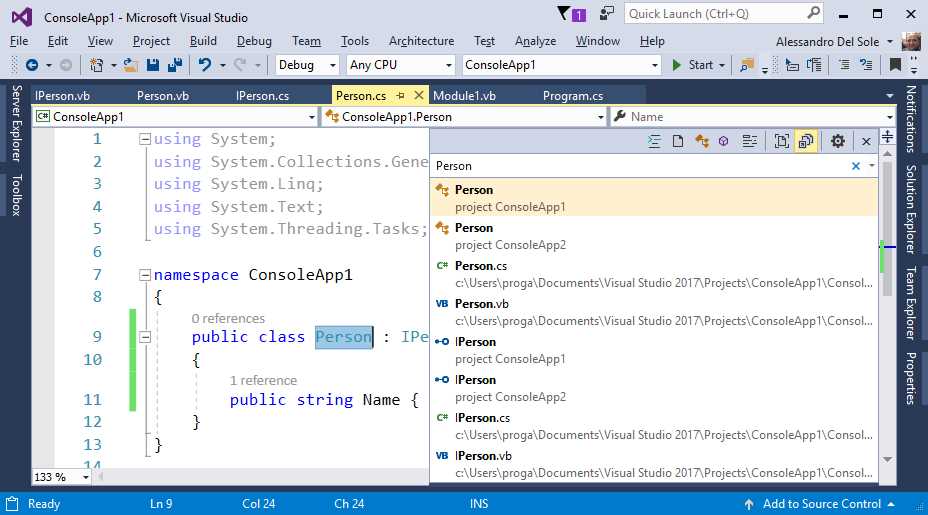Viewport: 928px width, 515px height.
Task: Open the Server Explorer side tab
Action: click(17, 123)
